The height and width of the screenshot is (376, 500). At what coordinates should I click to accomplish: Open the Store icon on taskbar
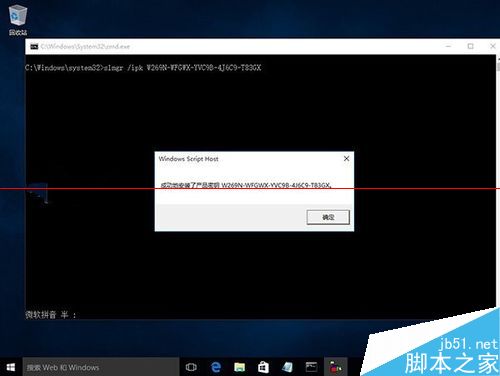tap(263, 367)
